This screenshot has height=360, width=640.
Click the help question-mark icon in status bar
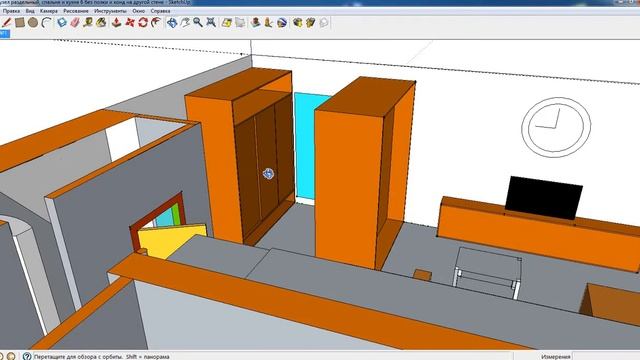click(27, 356)
